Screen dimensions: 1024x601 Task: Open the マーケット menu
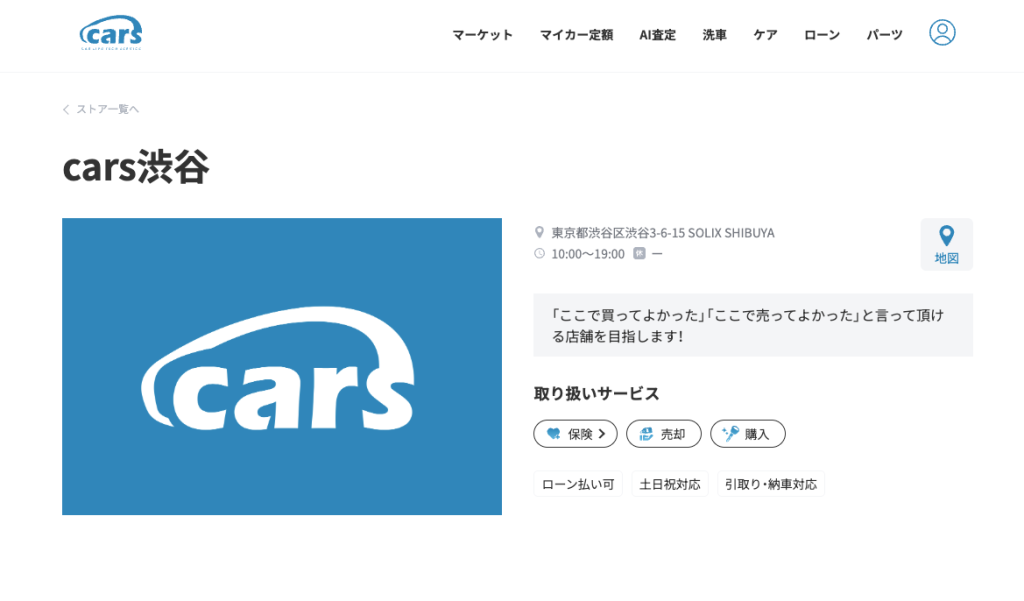point(482,35)
